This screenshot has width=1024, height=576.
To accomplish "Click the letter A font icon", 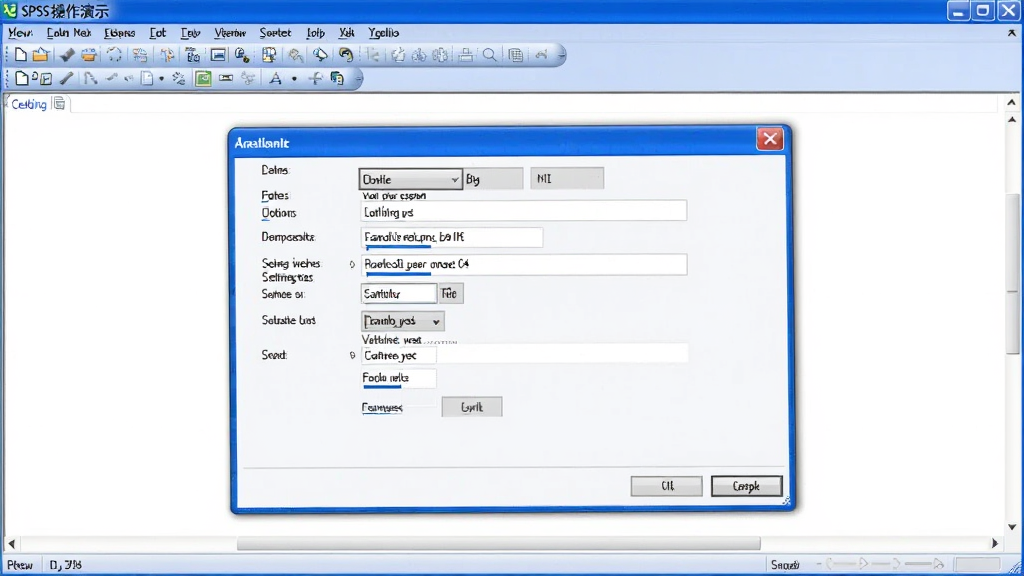I will pos(276,78).
